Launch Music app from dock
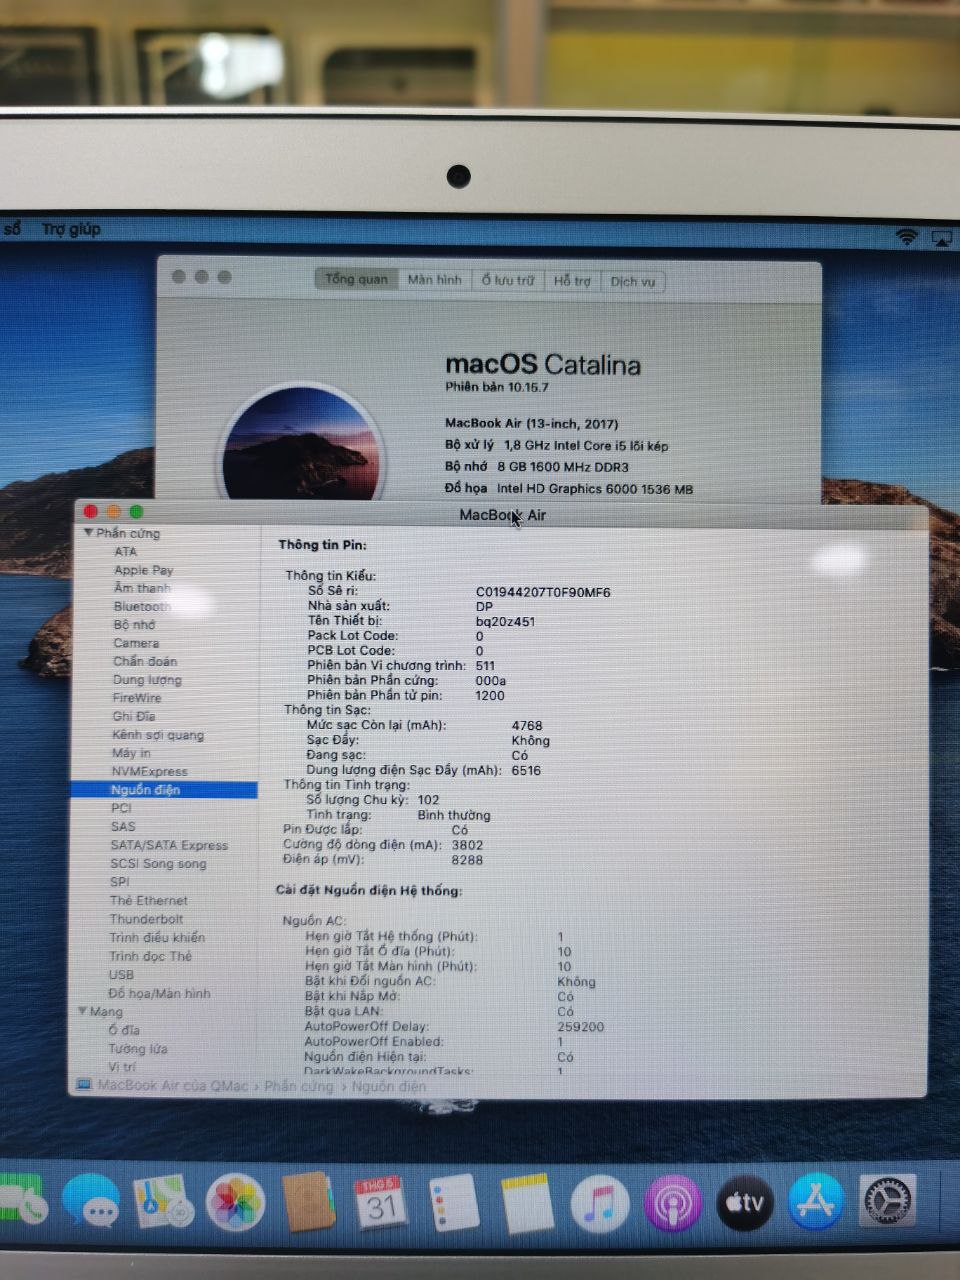Screen dimensions: 960x1280 (x=599, y=1203)
